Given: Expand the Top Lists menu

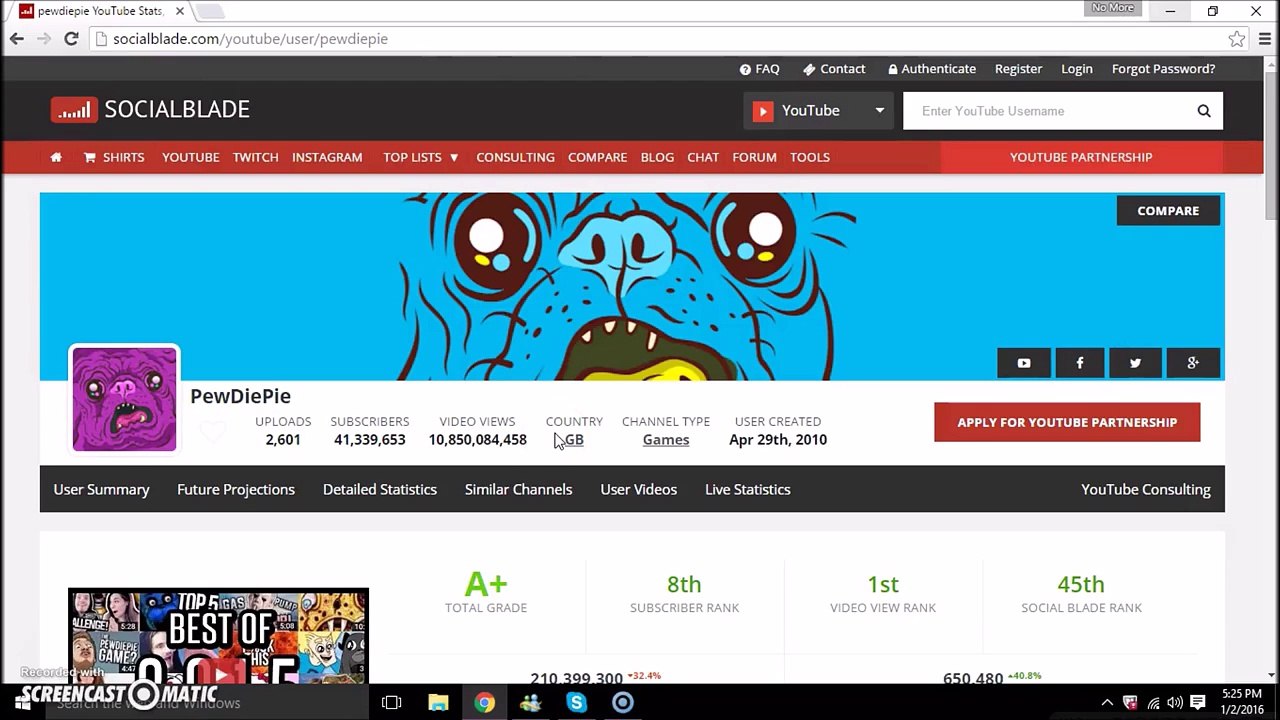Looking at the screenshot, I should [x=421, y=157].
